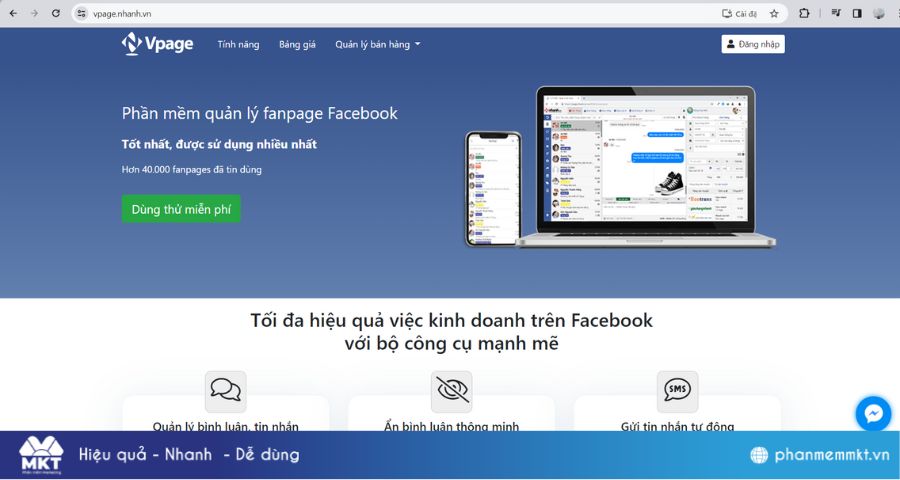Click the Phần mềm quản lý fanpage Facebook headline

(x=259, y=113)
